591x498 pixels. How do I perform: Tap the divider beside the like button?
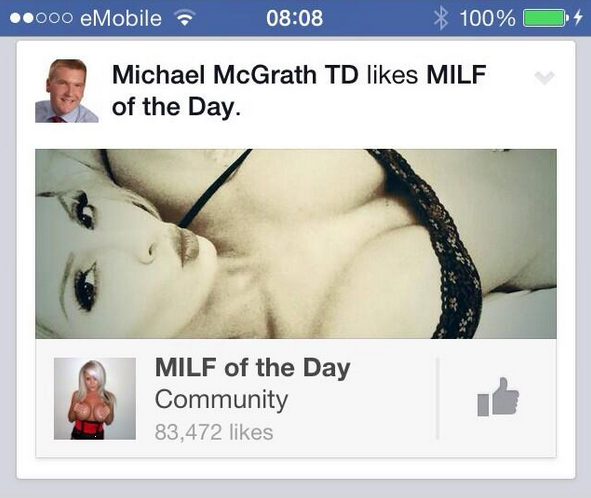tap(437, 398)
